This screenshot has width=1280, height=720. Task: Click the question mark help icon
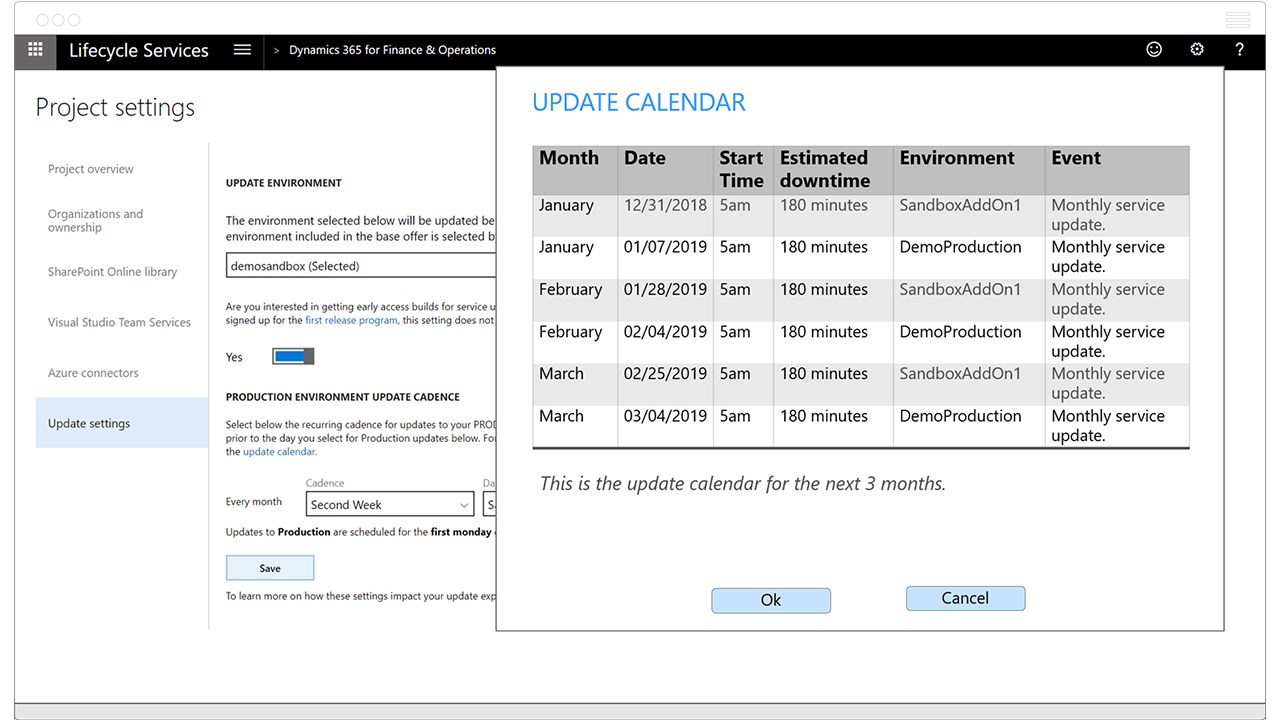[1240, 49]
